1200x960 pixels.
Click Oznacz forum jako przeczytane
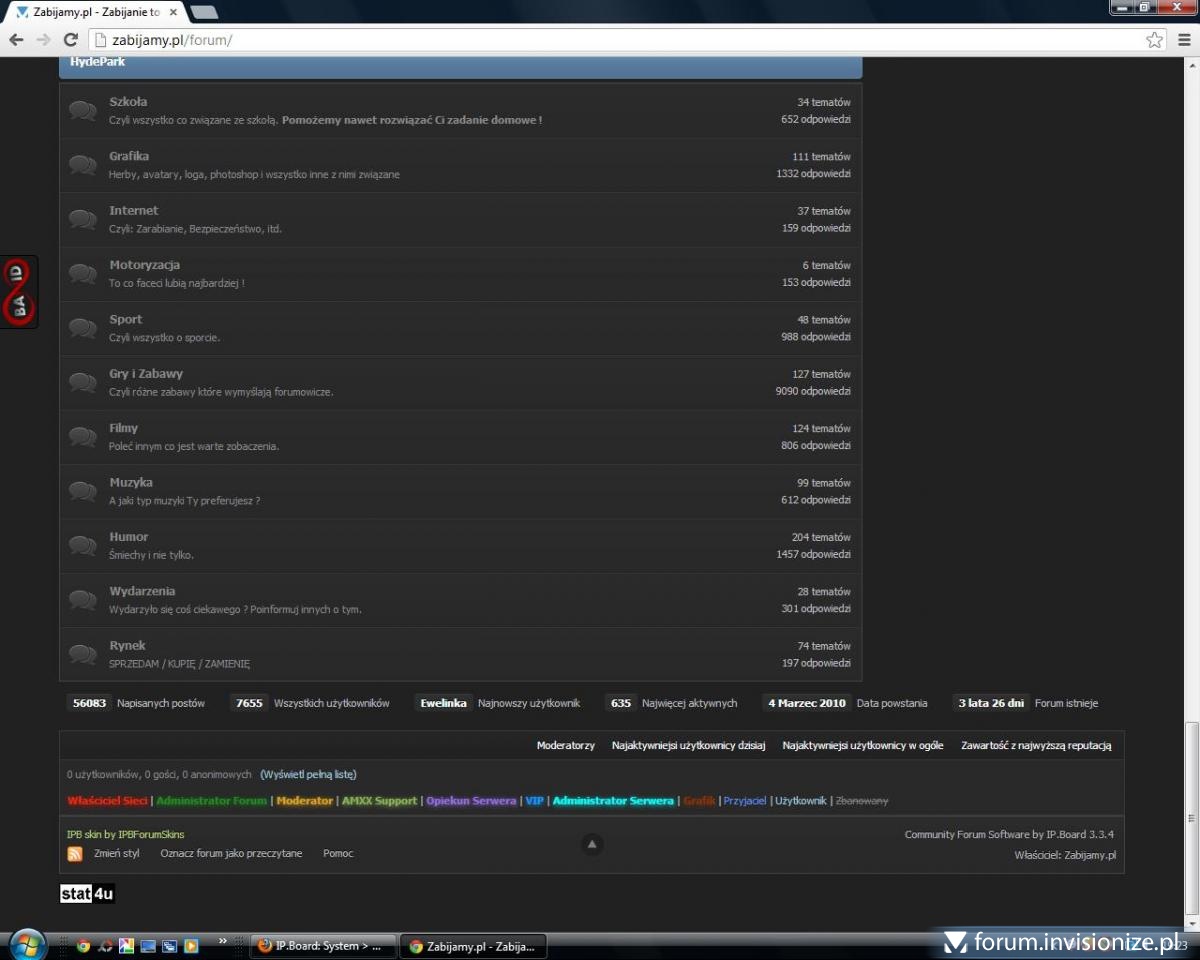(x=231, y=854)
